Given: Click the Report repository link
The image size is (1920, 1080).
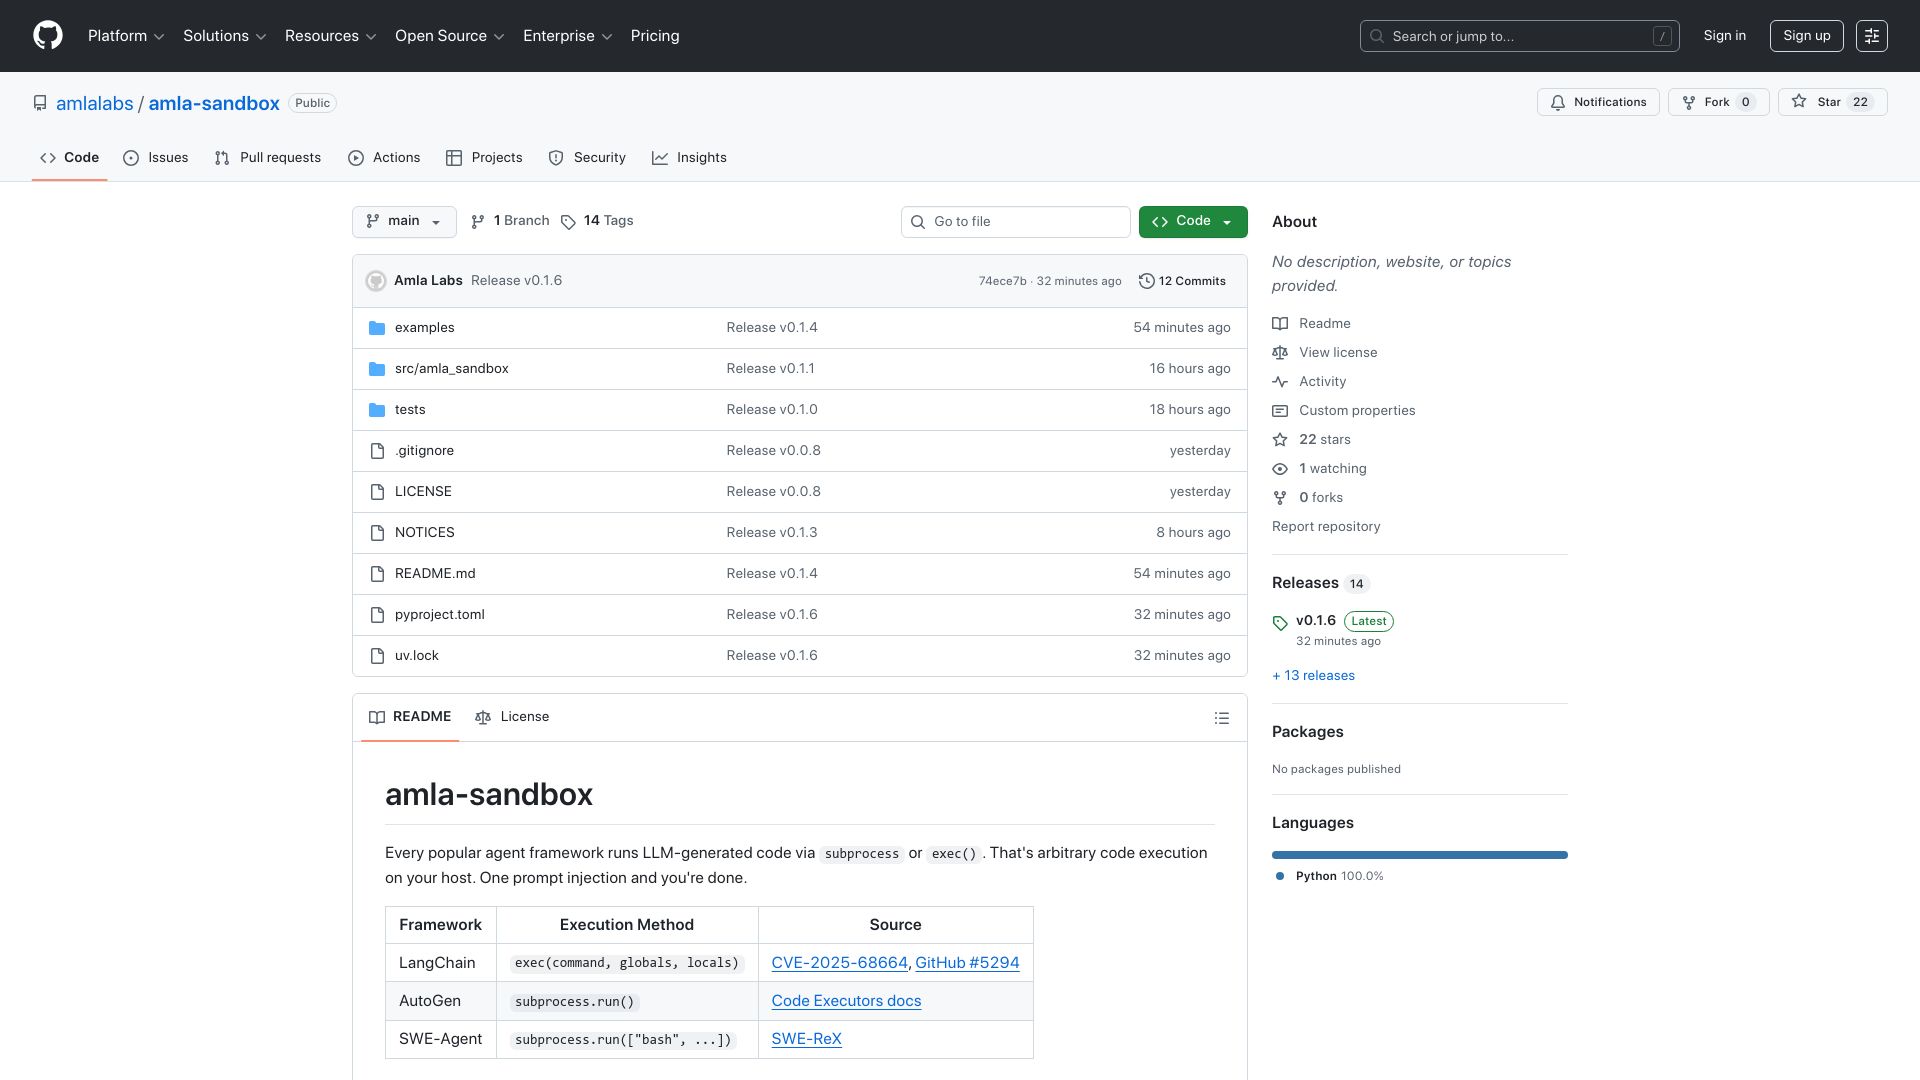Looking at the screenshot, I should click(x=1326, y=527).
